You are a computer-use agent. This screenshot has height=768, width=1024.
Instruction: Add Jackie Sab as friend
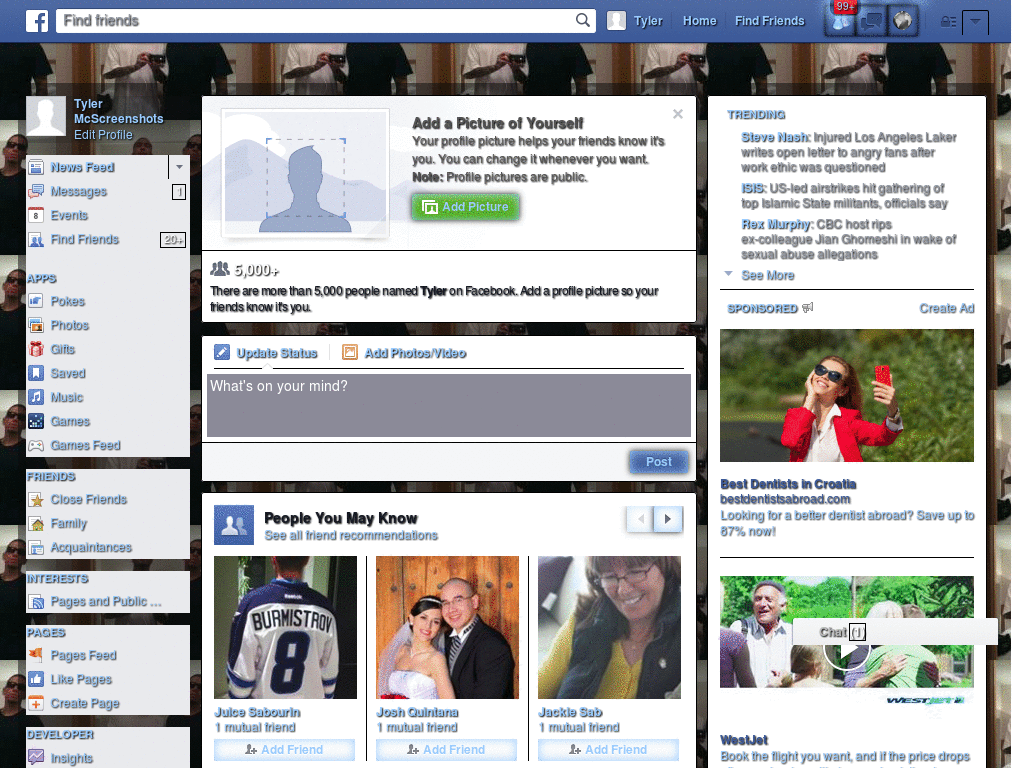(609, 750)
